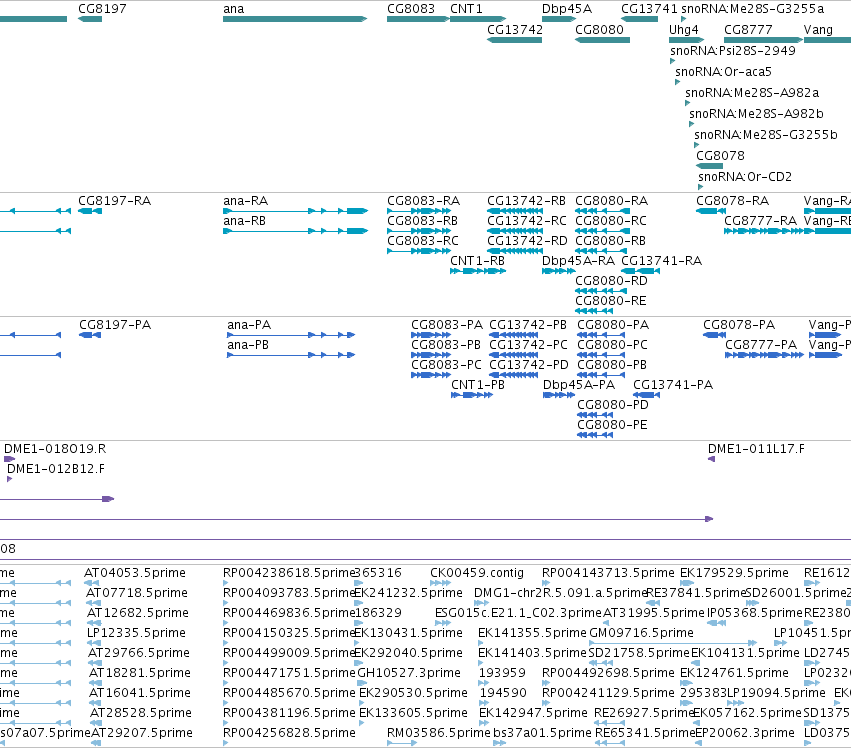Click the snoRNA:Me28S-G3255a label
Image resolution: width=851 pixels, height=748 pixels.
tap(753, 9)
